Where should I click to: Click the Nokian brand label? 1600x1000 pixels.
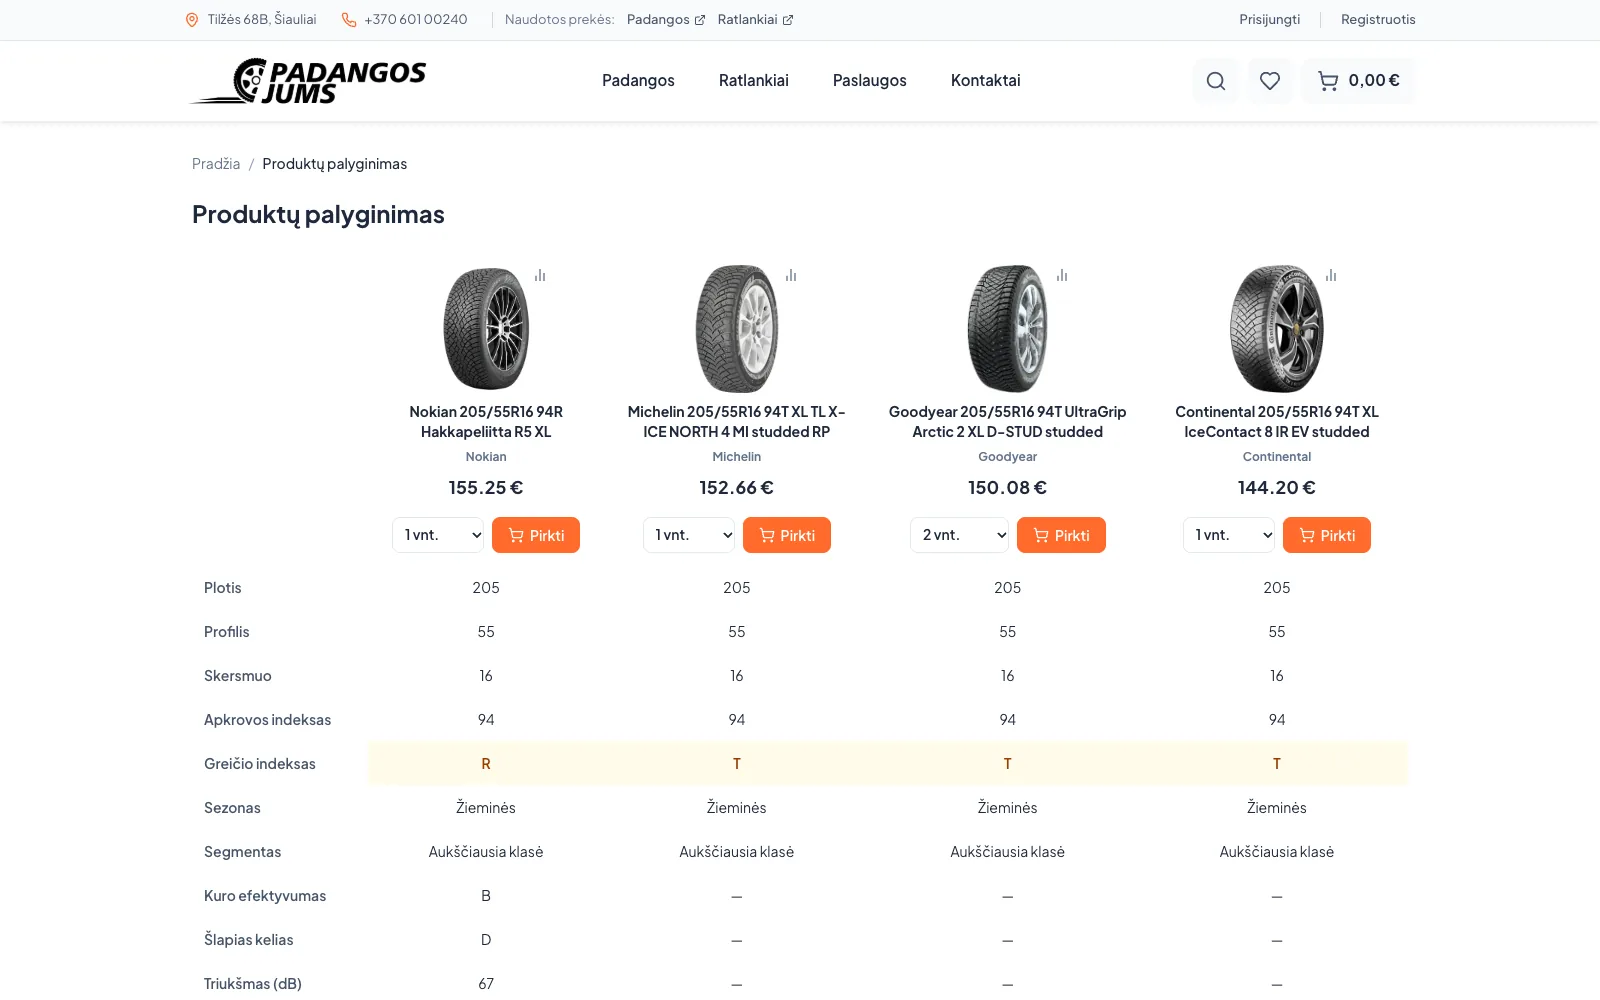coord(486,457)
